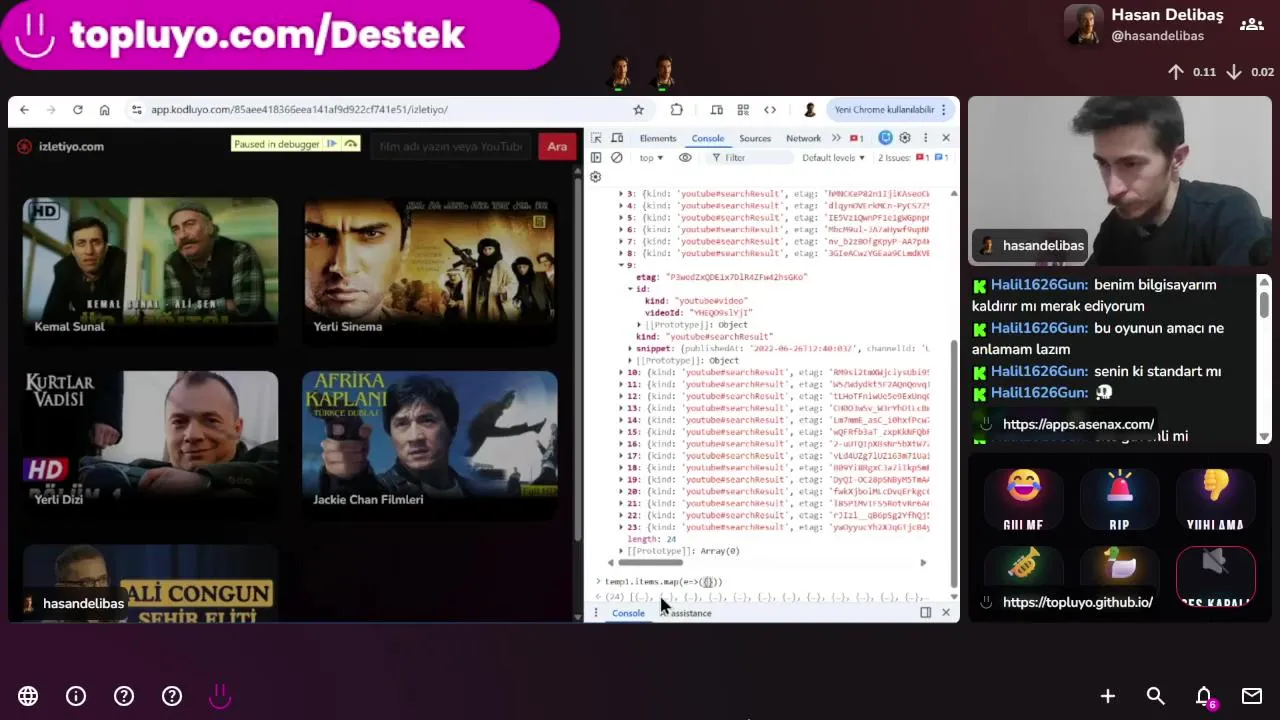1280x720 pixels.
Task: Click the blue AI assistance icon in DevTools
Action: [x=885, y=138]
